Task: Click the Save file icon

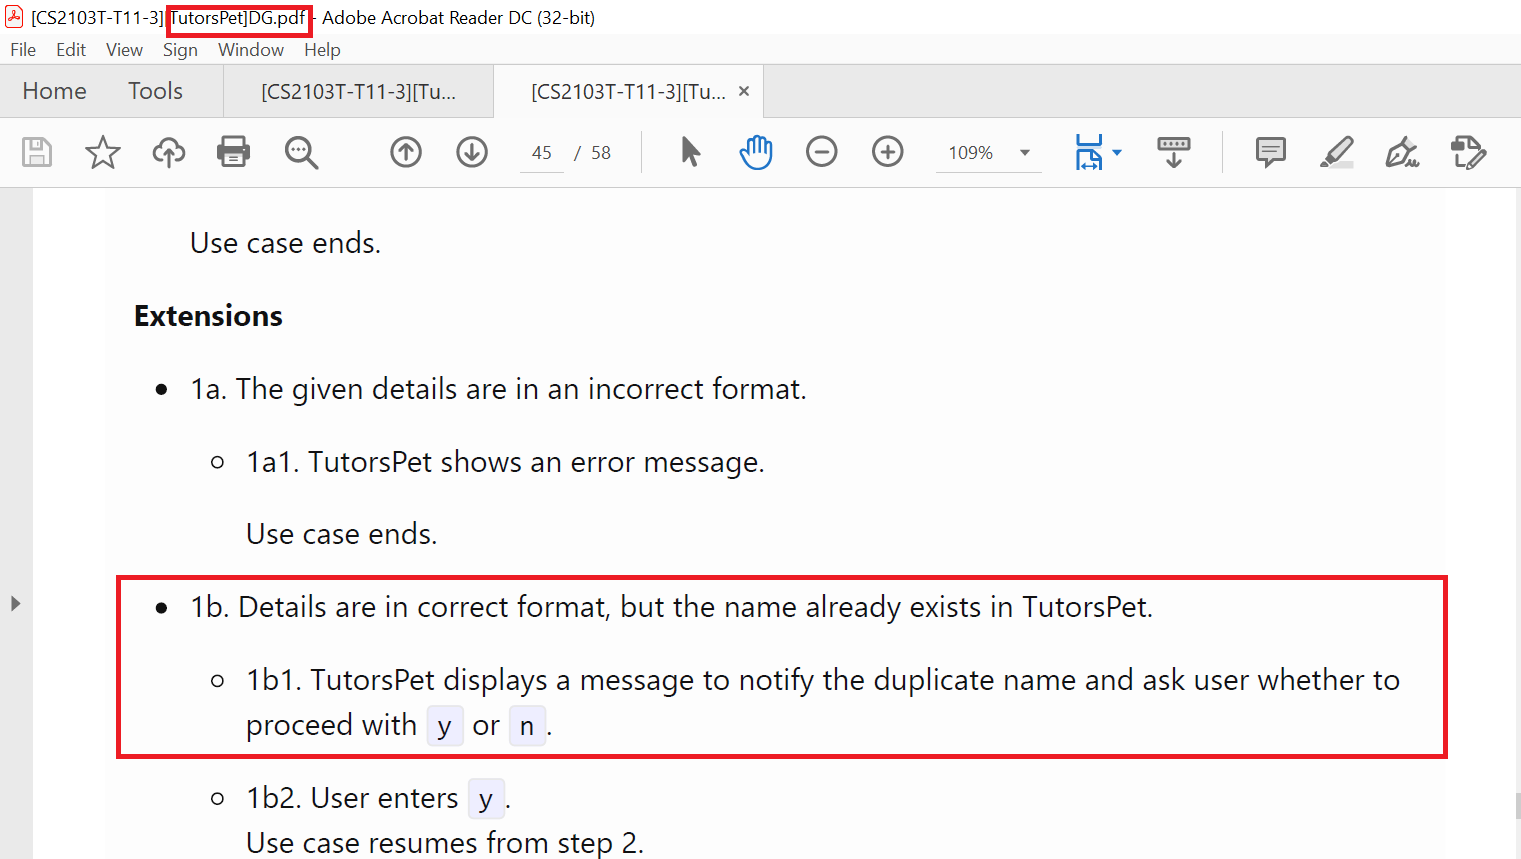Action: (37, 152)
